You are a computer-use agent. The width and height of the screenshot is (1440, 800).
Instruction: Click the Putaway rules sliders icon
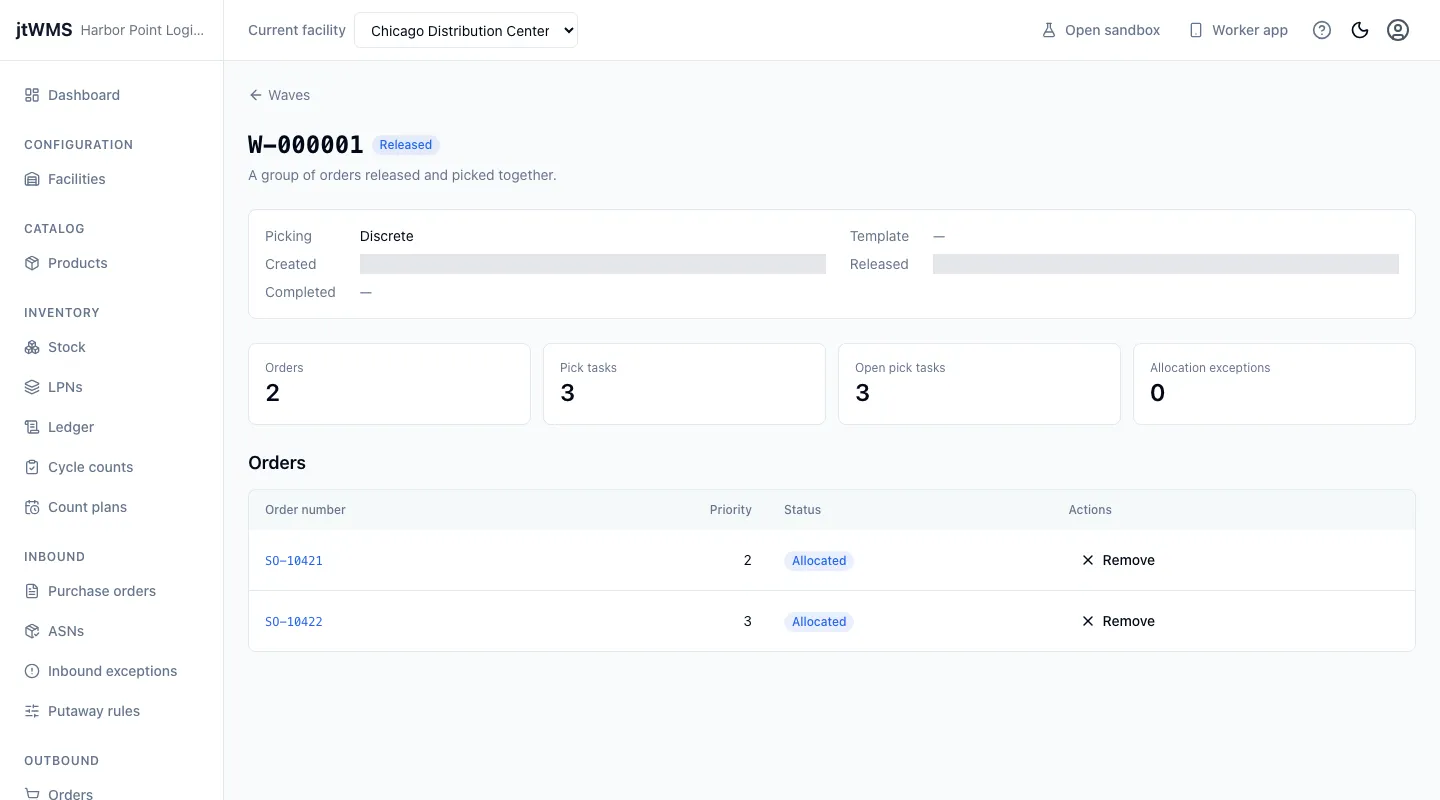[32, 711]
